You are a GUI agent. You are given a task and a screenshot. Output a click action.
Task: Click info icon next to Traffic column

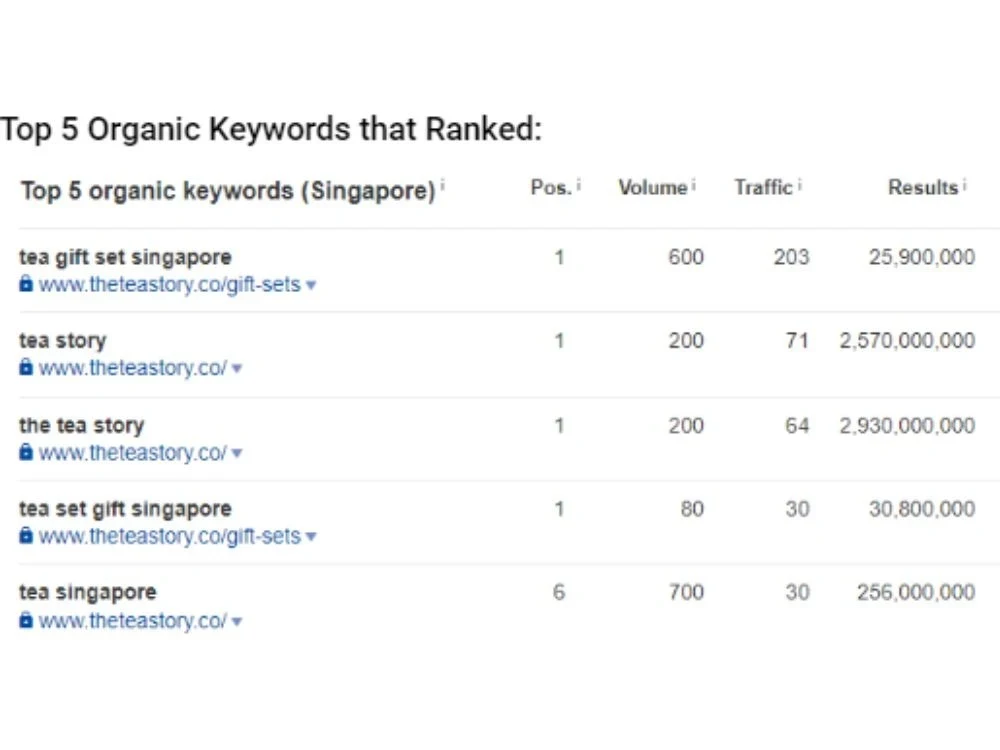pyautogui.click(x=800, y=185)
